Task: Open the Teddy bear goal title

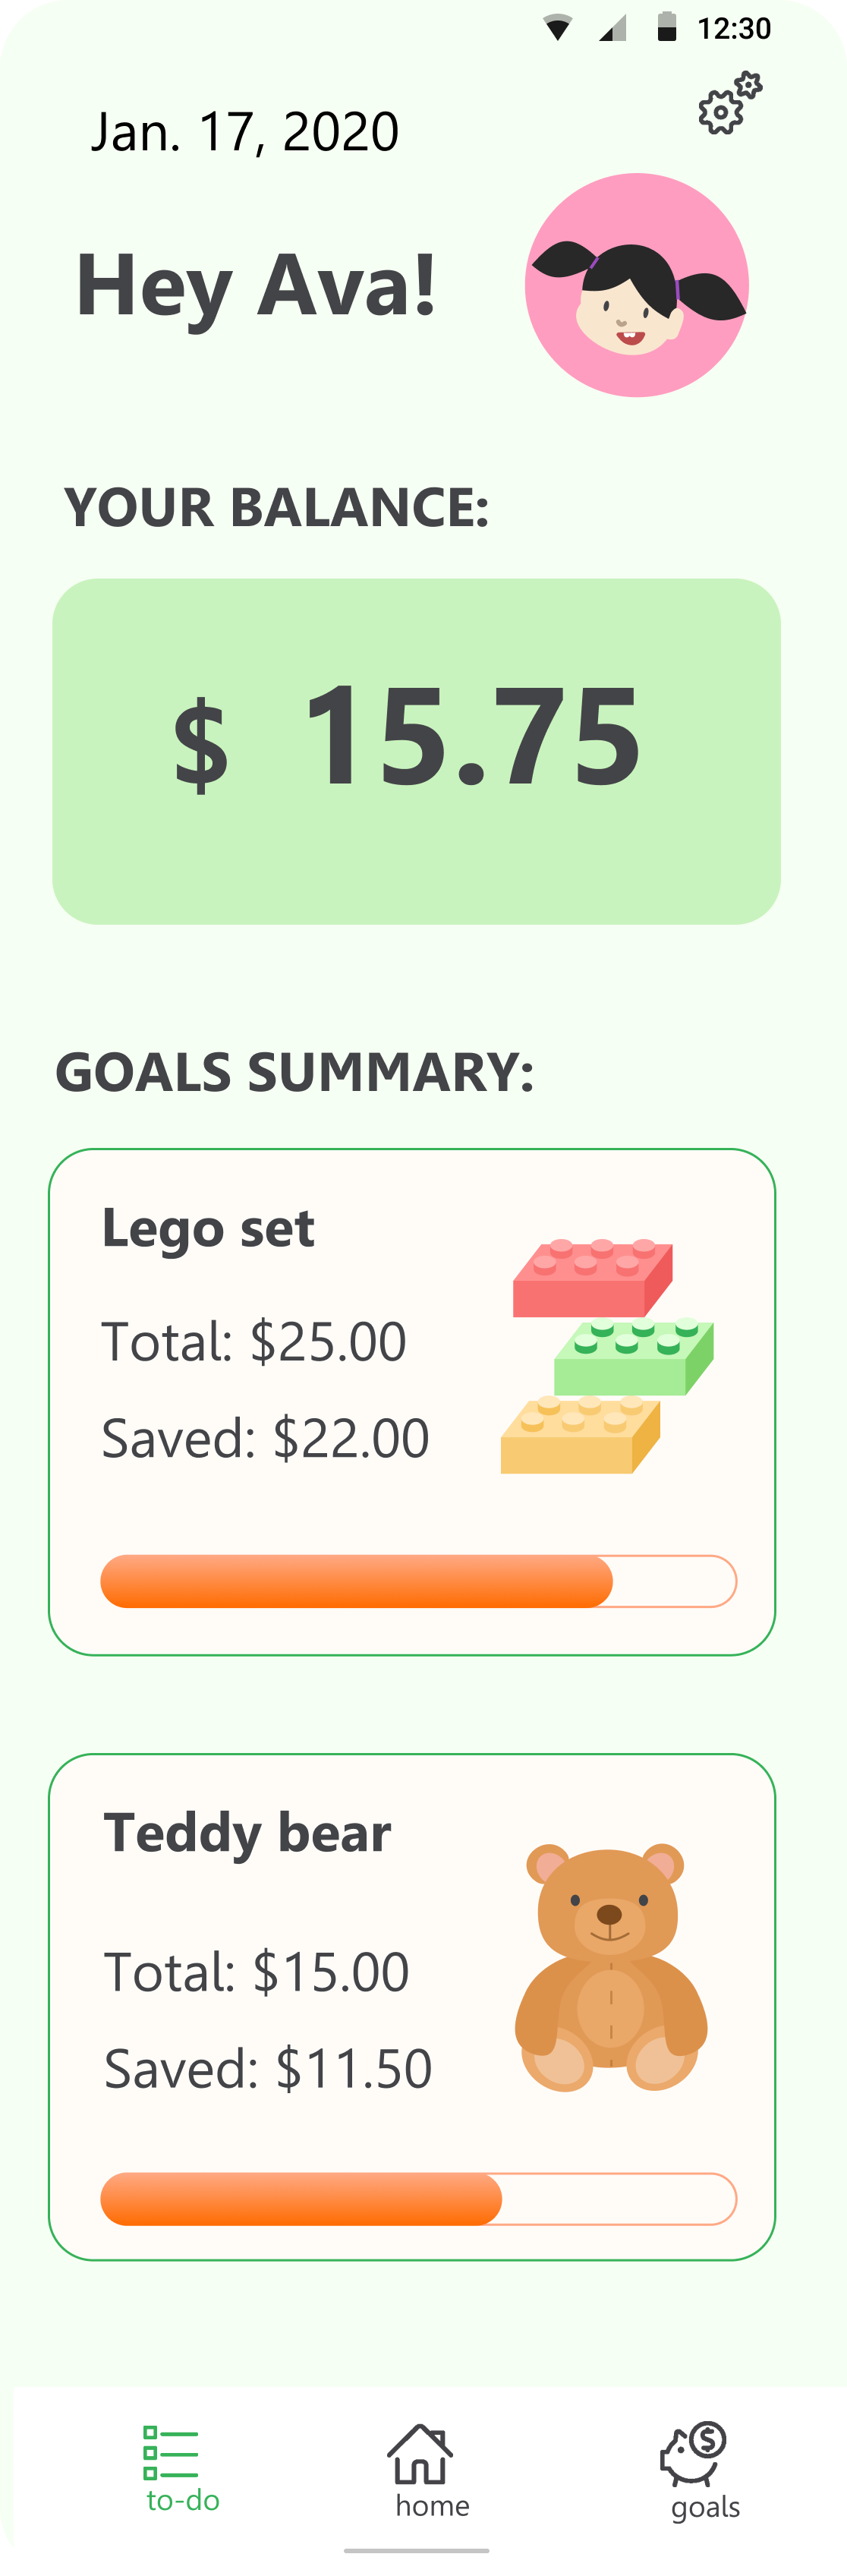Action: click(248, 1833)
